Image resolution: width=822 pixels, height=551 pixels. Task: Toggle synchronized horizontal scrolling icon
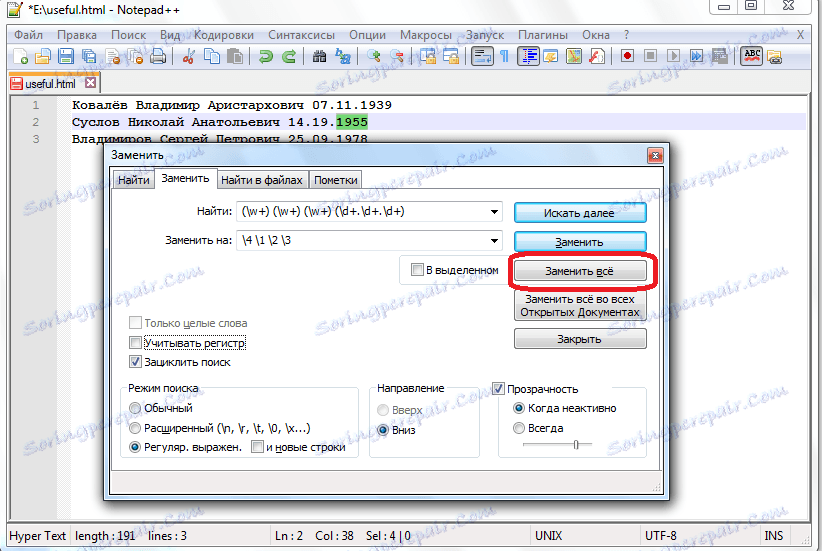pos(451,56)
